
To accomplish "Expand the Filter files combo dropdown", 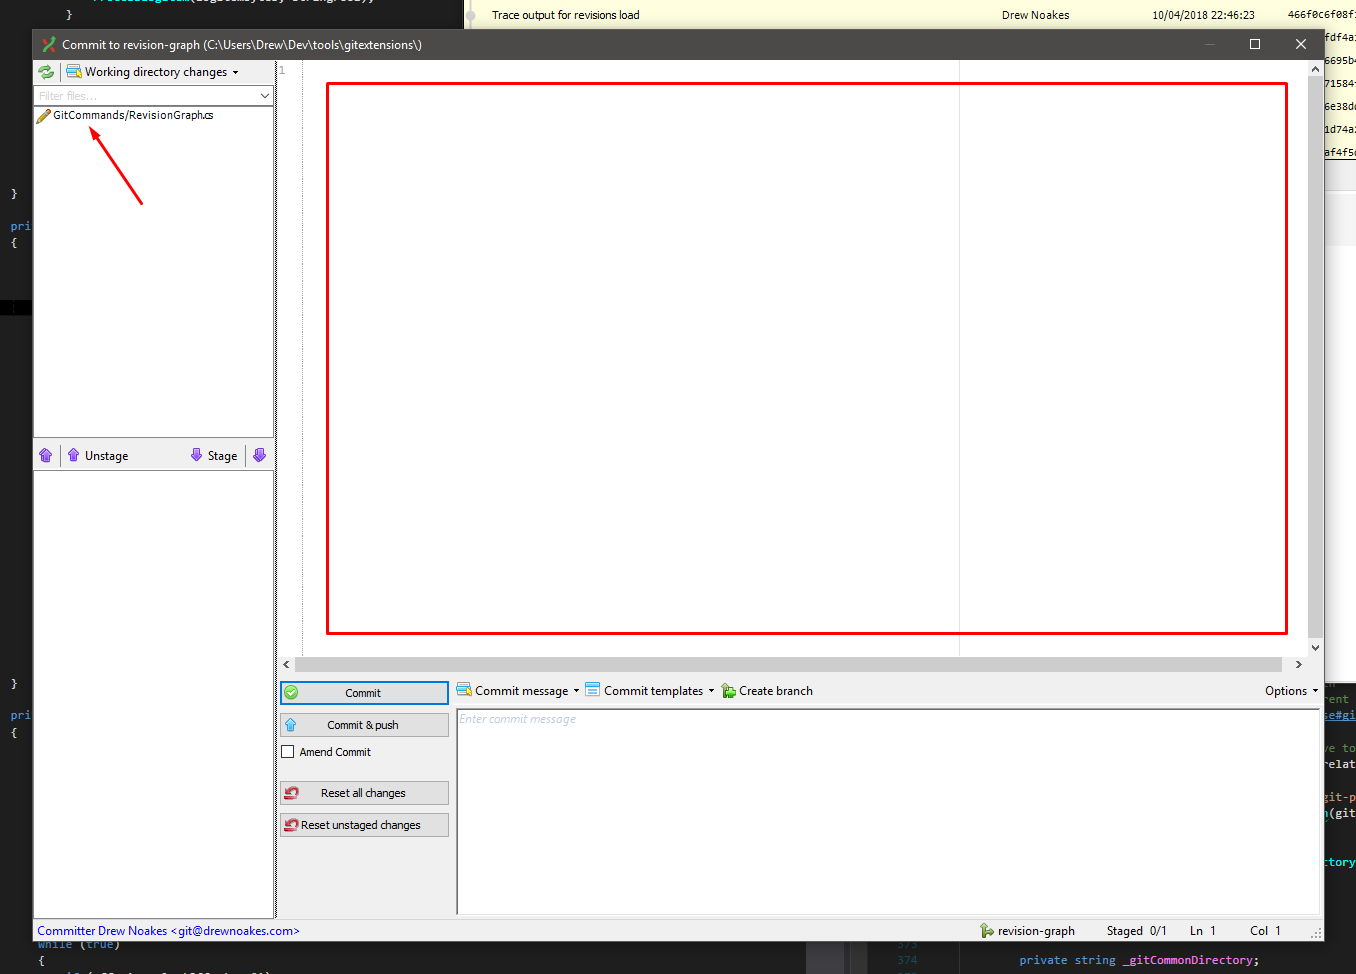I will (266, 94).
